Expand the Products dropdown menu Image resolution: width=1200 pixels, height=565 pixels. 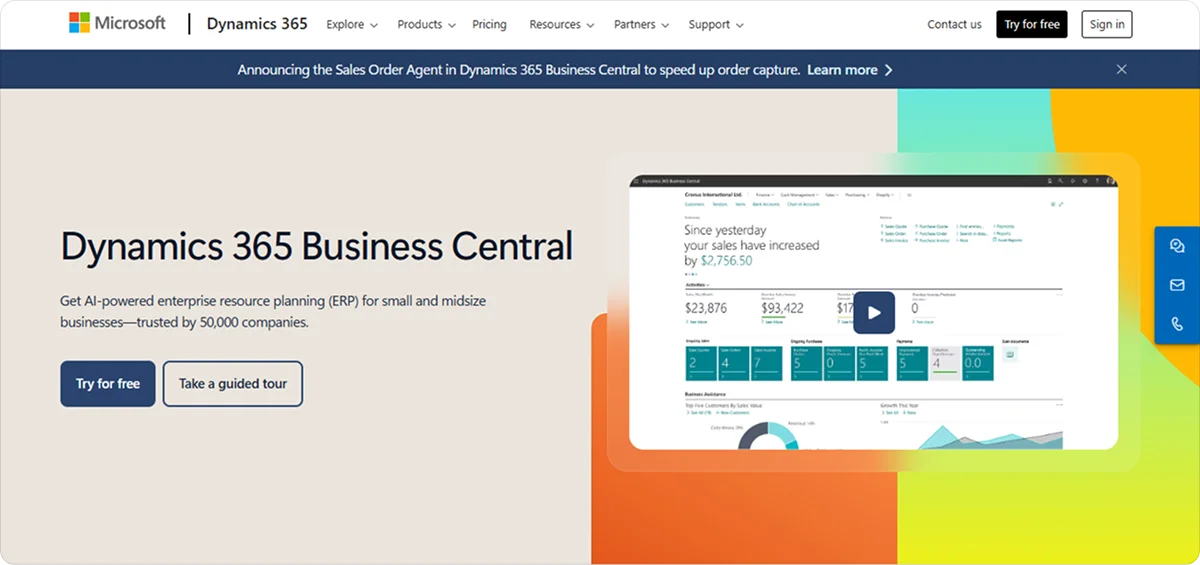426,24
